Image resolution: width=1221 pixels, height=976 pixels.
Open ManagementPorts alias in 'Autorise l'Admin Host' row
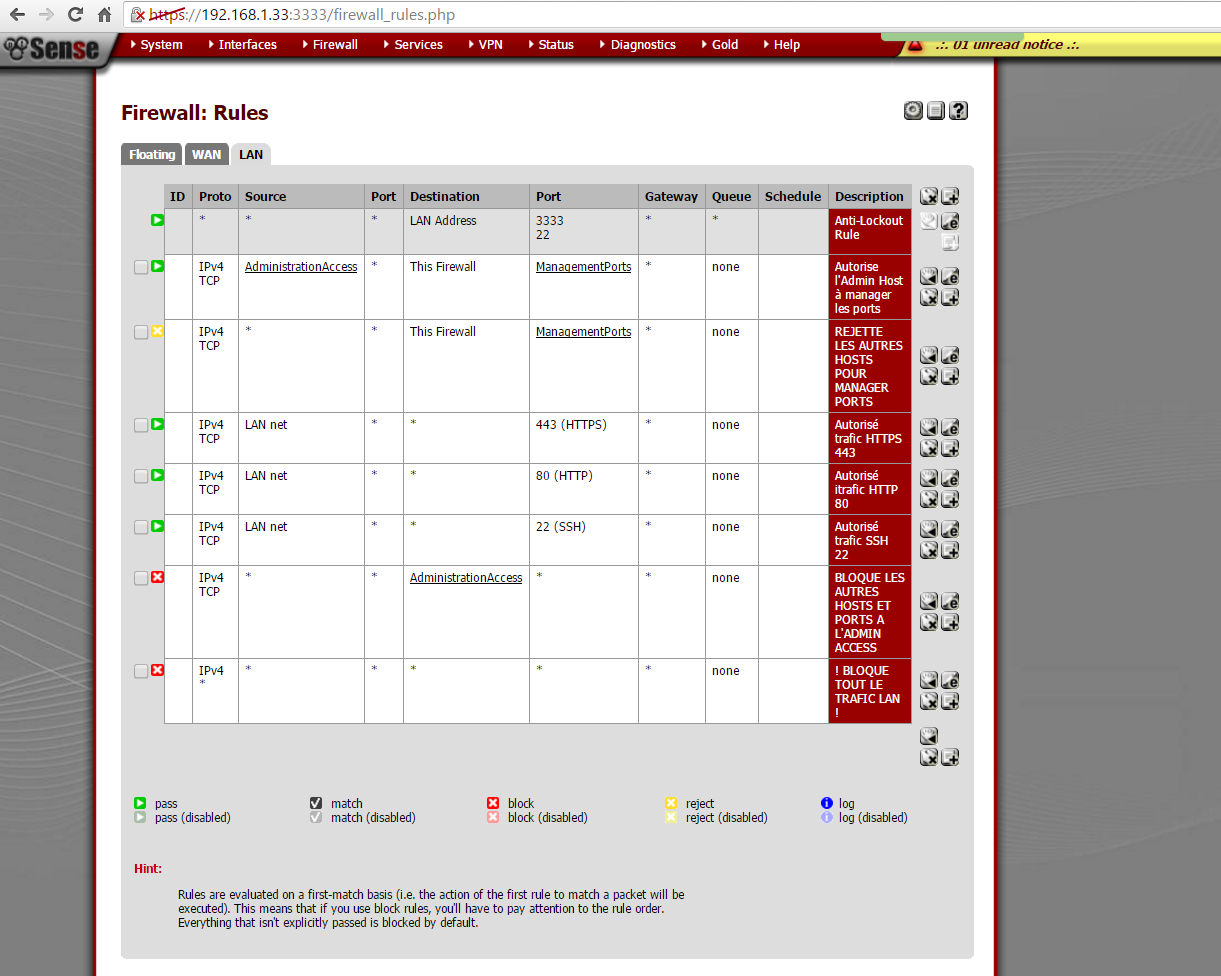(584, 267)
